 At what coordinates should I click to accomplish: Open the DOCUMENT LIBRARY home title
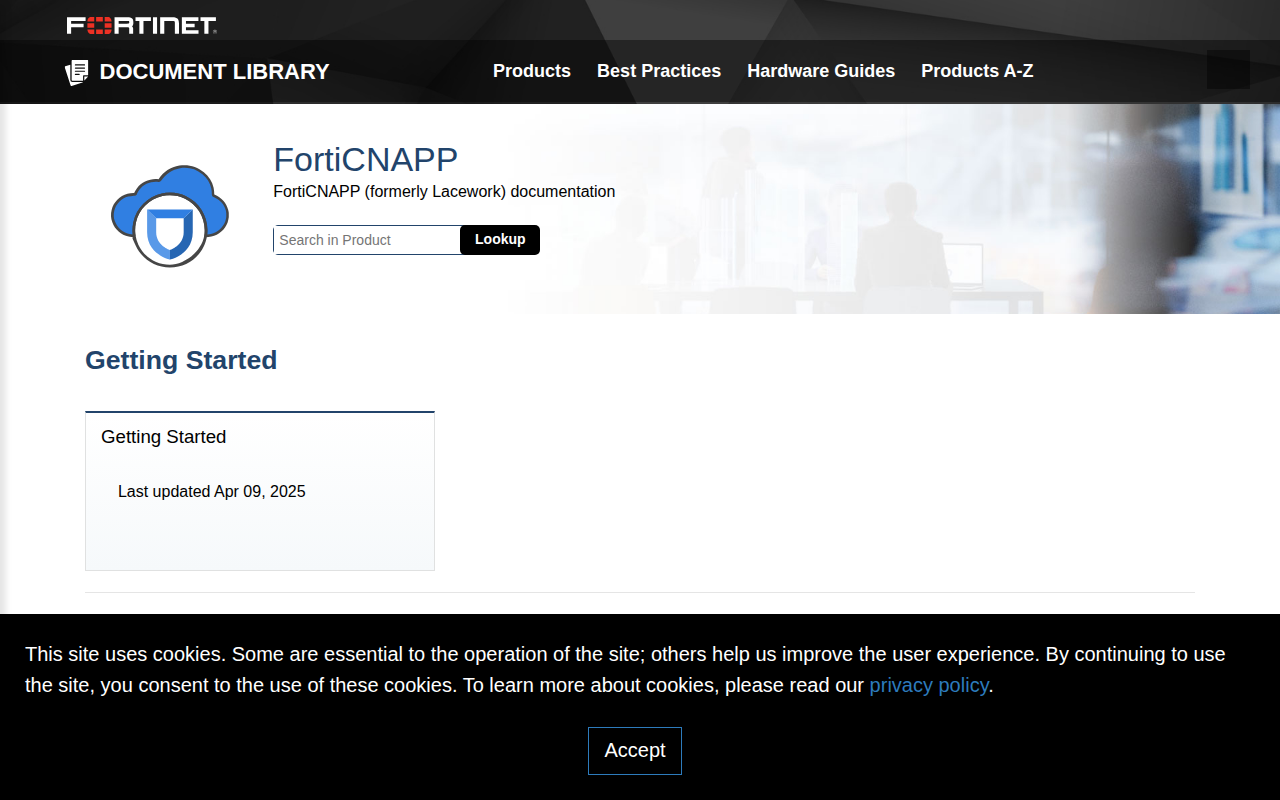214,72
